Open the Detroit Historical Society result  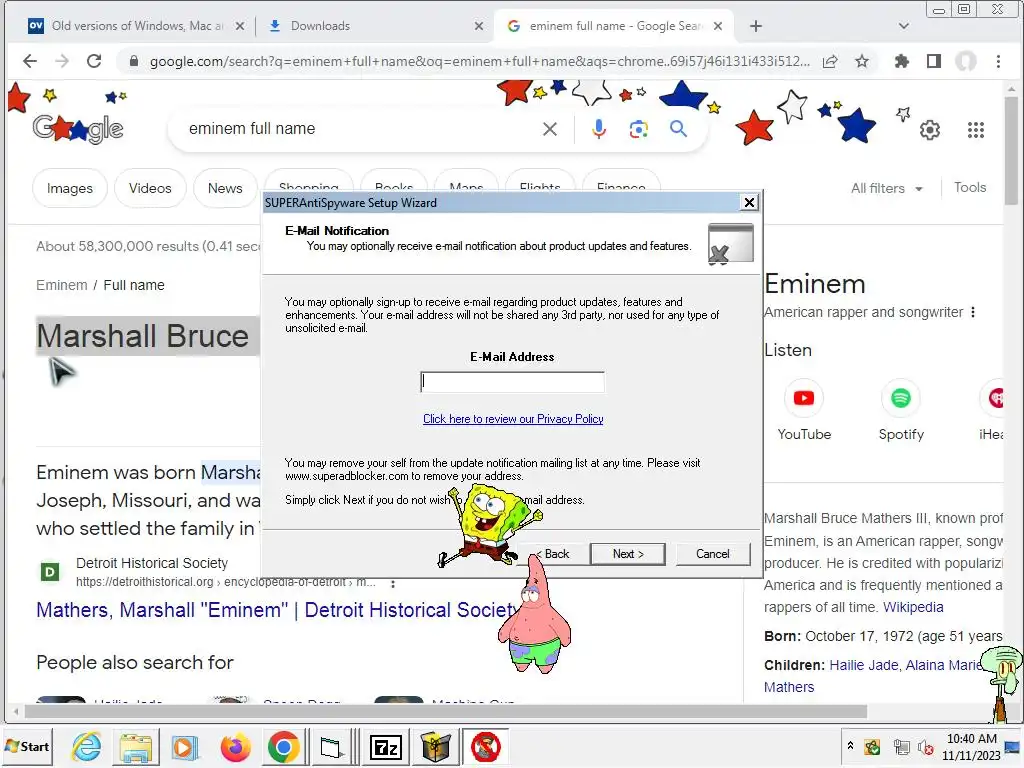(x=278, y=610)
